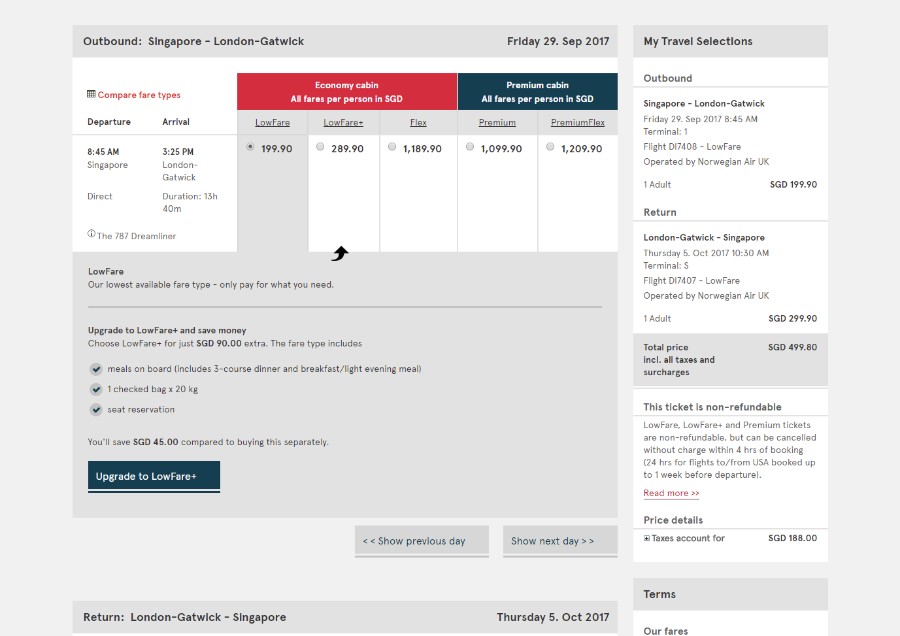
Task: Open the Compare fare types link
Action: click(139, 95)
